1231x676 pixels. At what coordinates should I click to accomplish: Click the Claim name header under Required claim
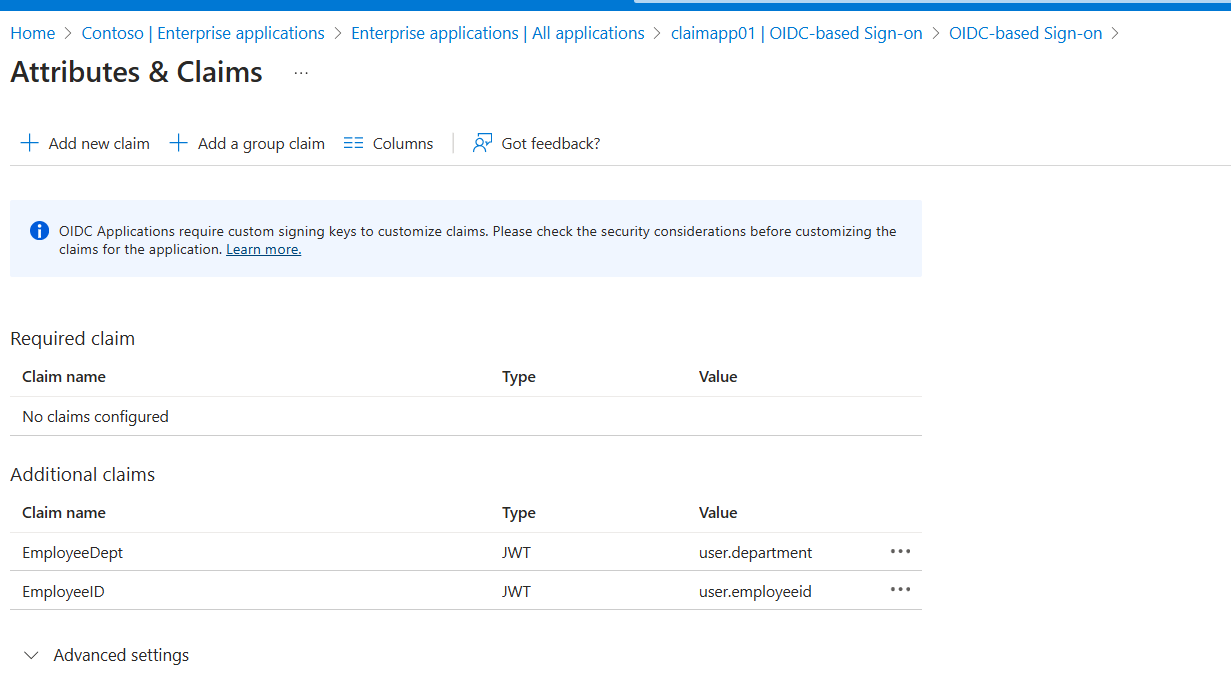click(64, 376)
